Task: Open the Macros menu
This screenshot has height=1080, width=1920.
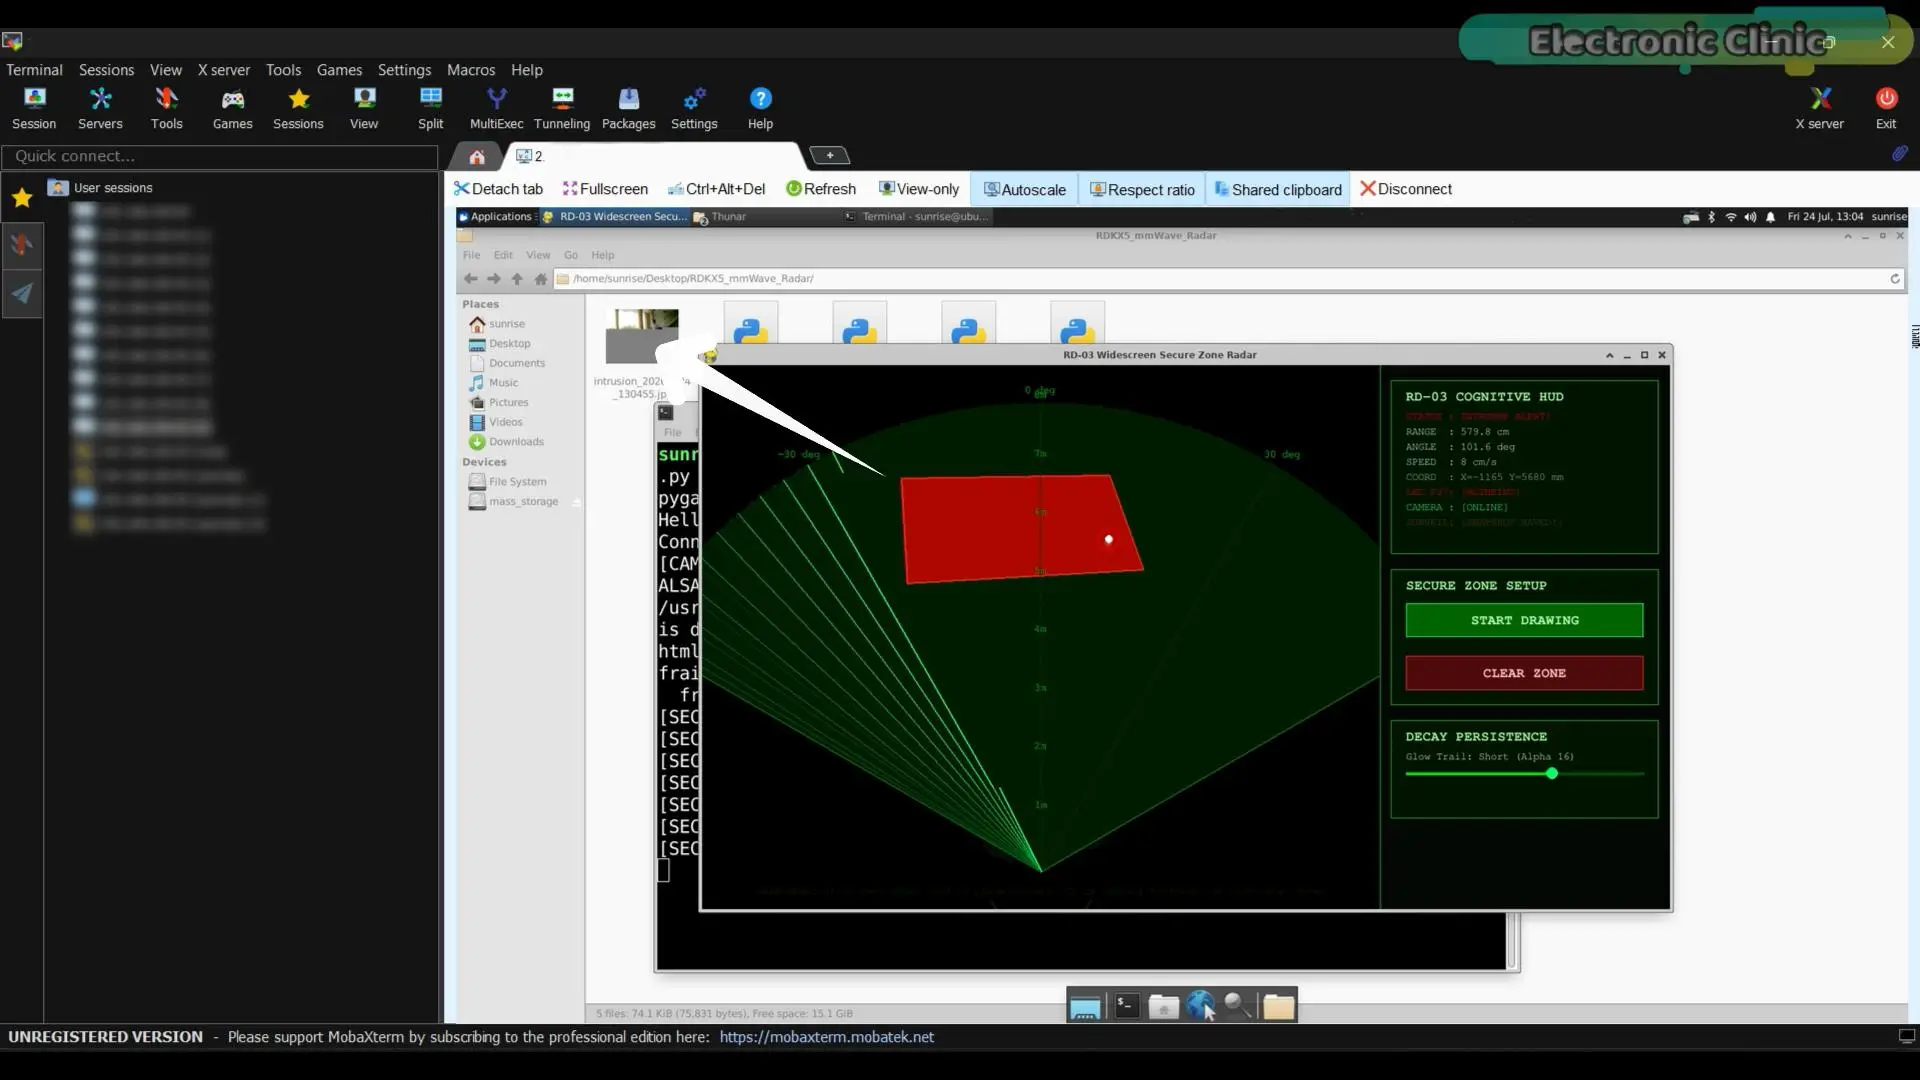Action: pos(471,70)
